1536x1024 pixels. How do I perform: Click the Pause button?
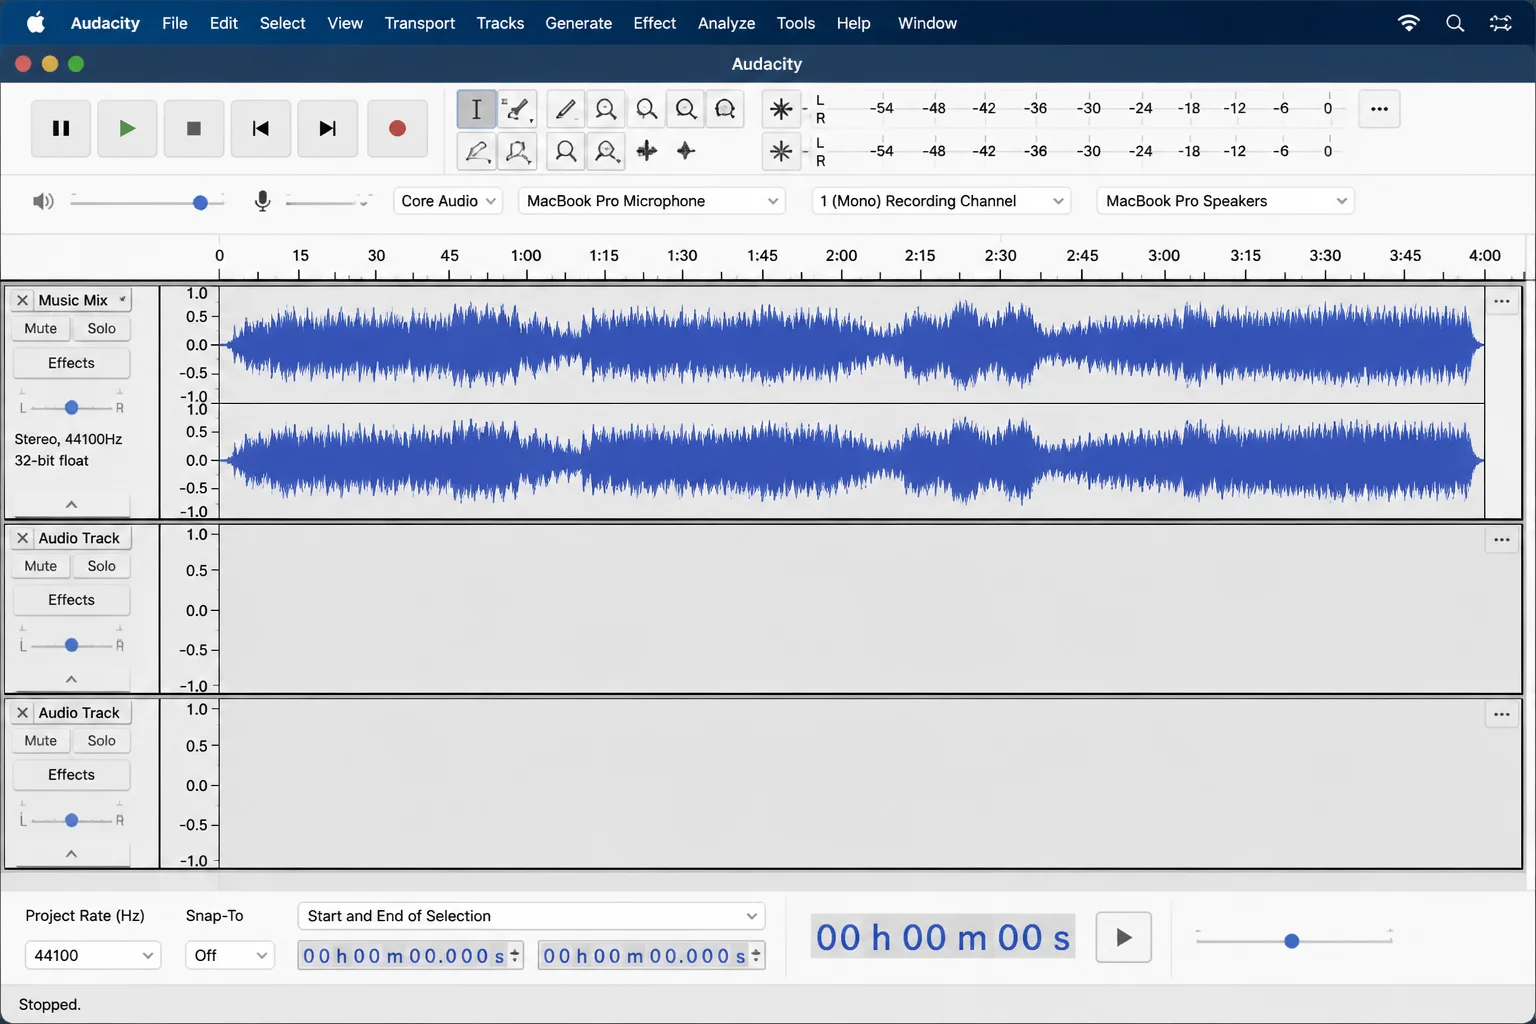(x=61, y=128)
